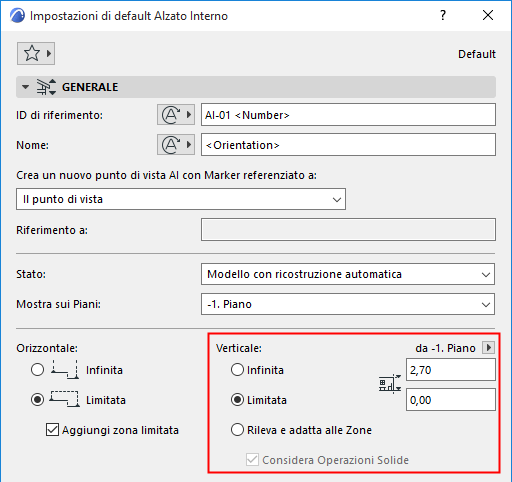Click the 'Verticale:' label

(239, 348)
